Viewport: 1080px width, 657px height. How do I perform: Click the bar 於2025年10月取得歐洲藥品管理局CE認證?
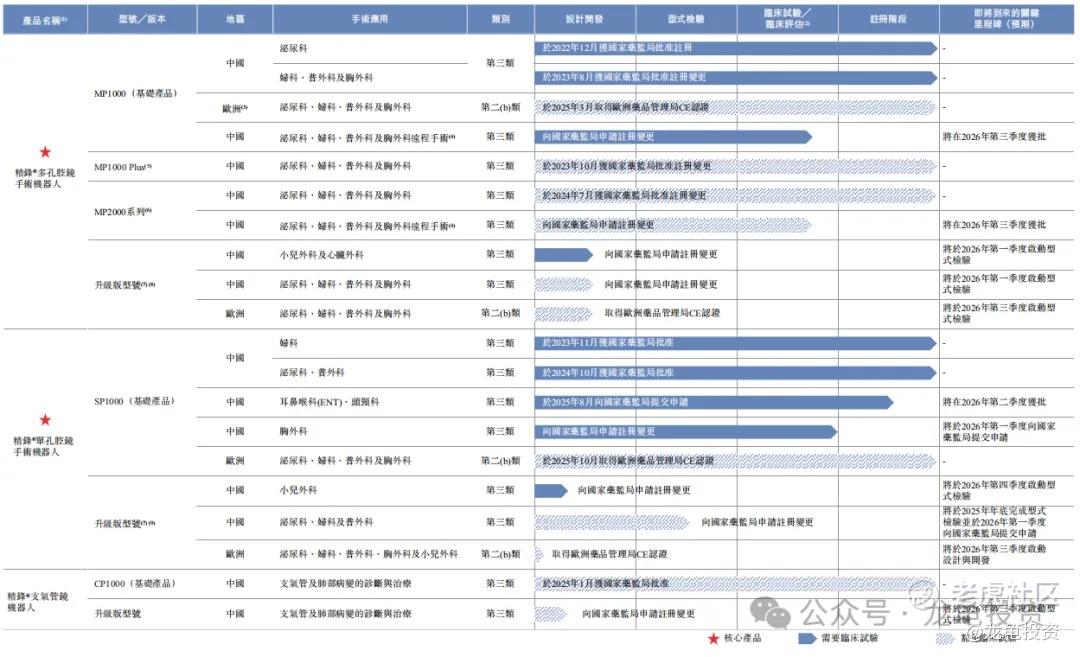tap(736, 461)
